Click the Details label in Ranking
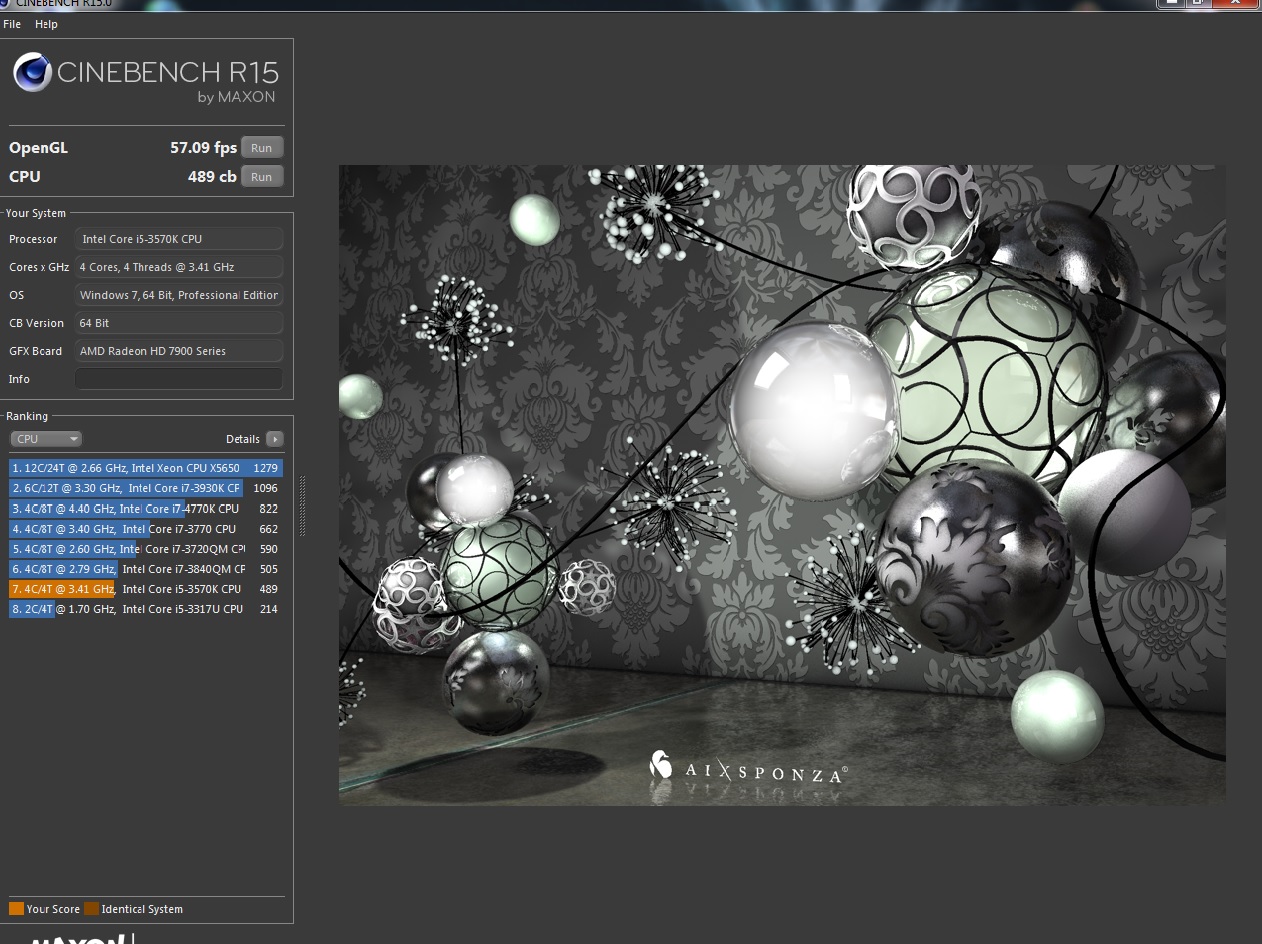Screen dimensions: 1262x944 (x=243, y=439)
